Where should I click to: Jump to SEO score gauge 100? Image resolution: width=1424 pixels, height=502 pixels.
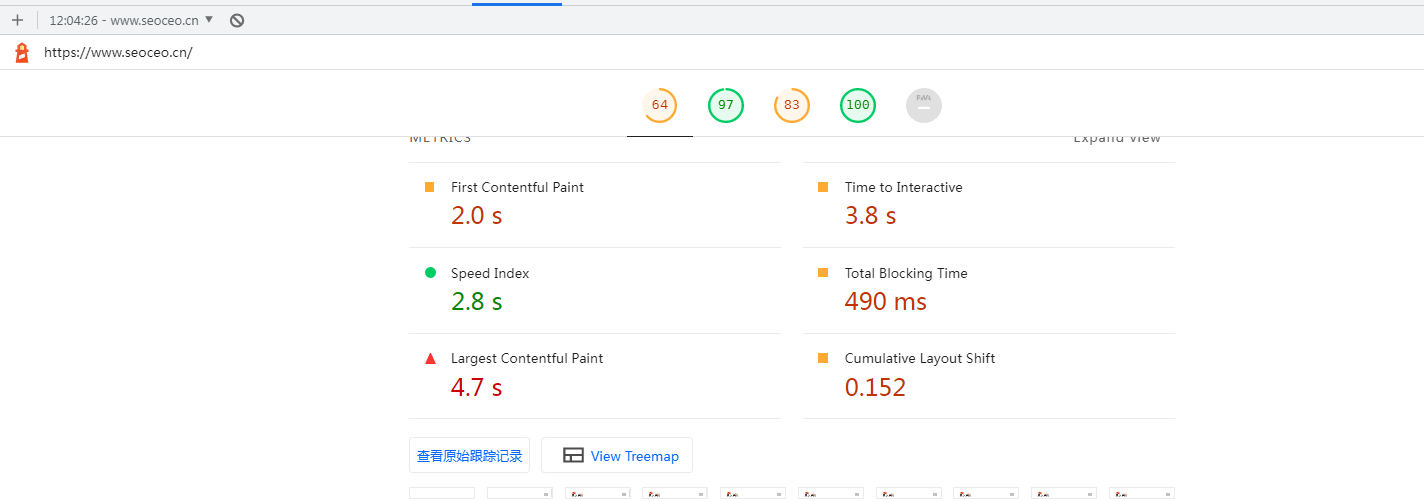[858, 105]
